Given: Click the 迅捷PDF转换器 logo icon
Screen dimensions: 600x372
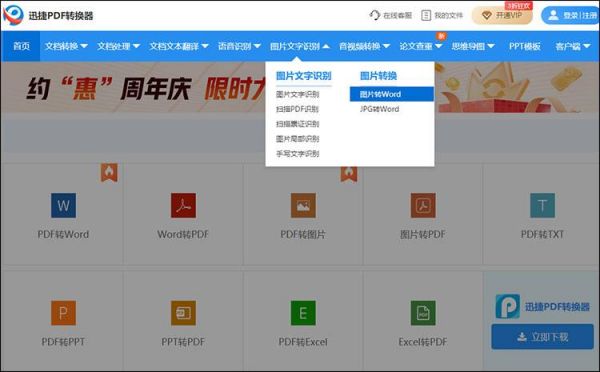Looking at the screenshot, I should tap(13, 15).
